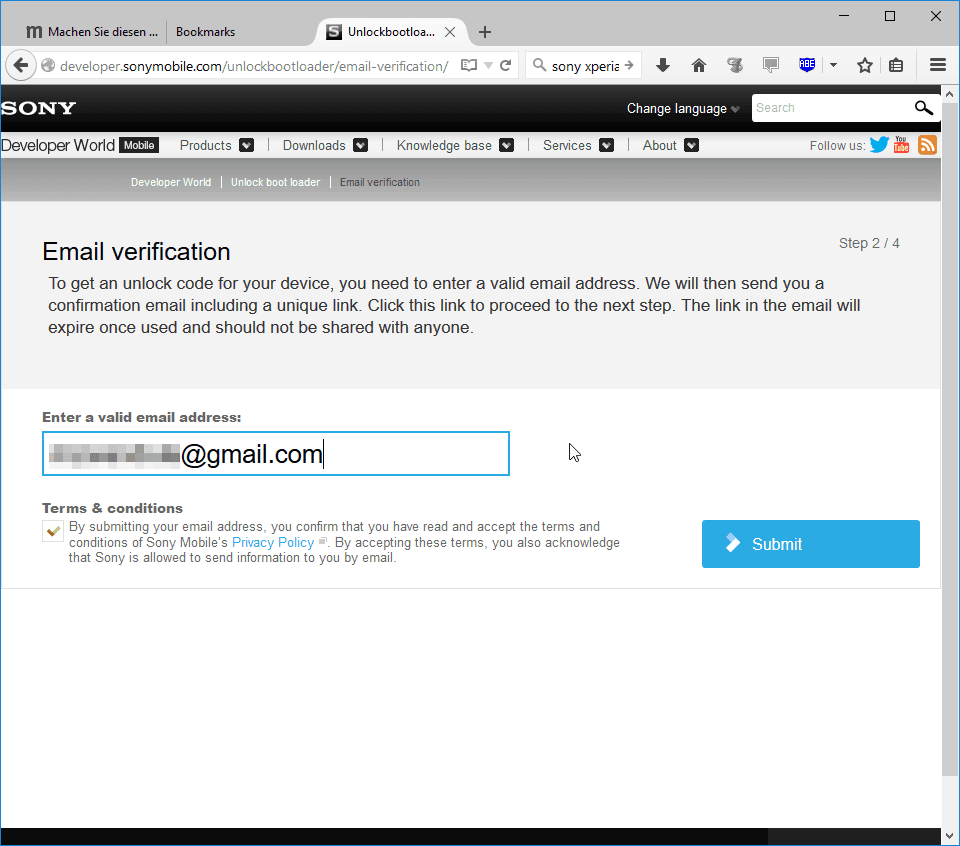This screenshot has width=960, height=846.
Task: Click the 'Email verification' heading
Action: point(137,252)
